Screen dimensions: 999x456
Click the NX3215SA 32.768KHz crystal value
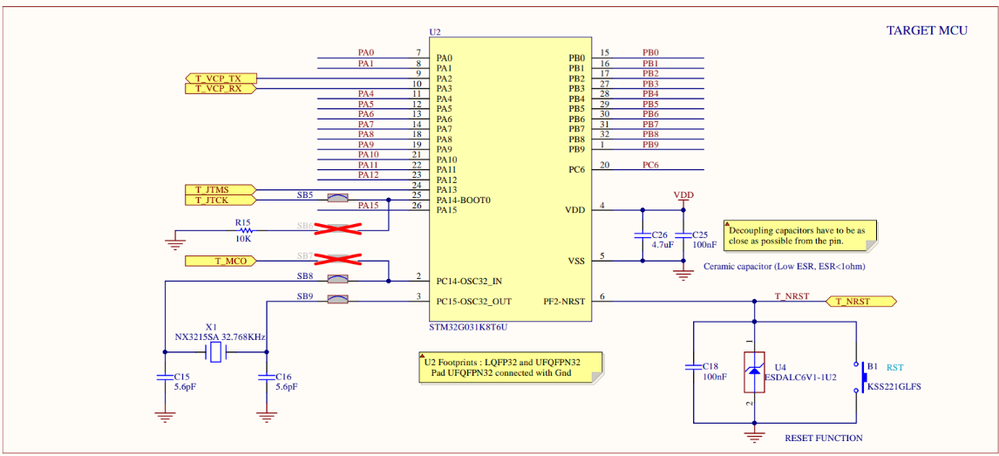[x=220, y=336]
